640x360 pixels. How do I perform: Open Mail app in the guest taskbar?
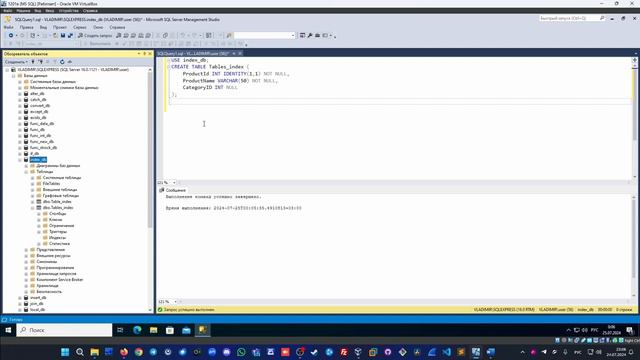pos(186,330)
